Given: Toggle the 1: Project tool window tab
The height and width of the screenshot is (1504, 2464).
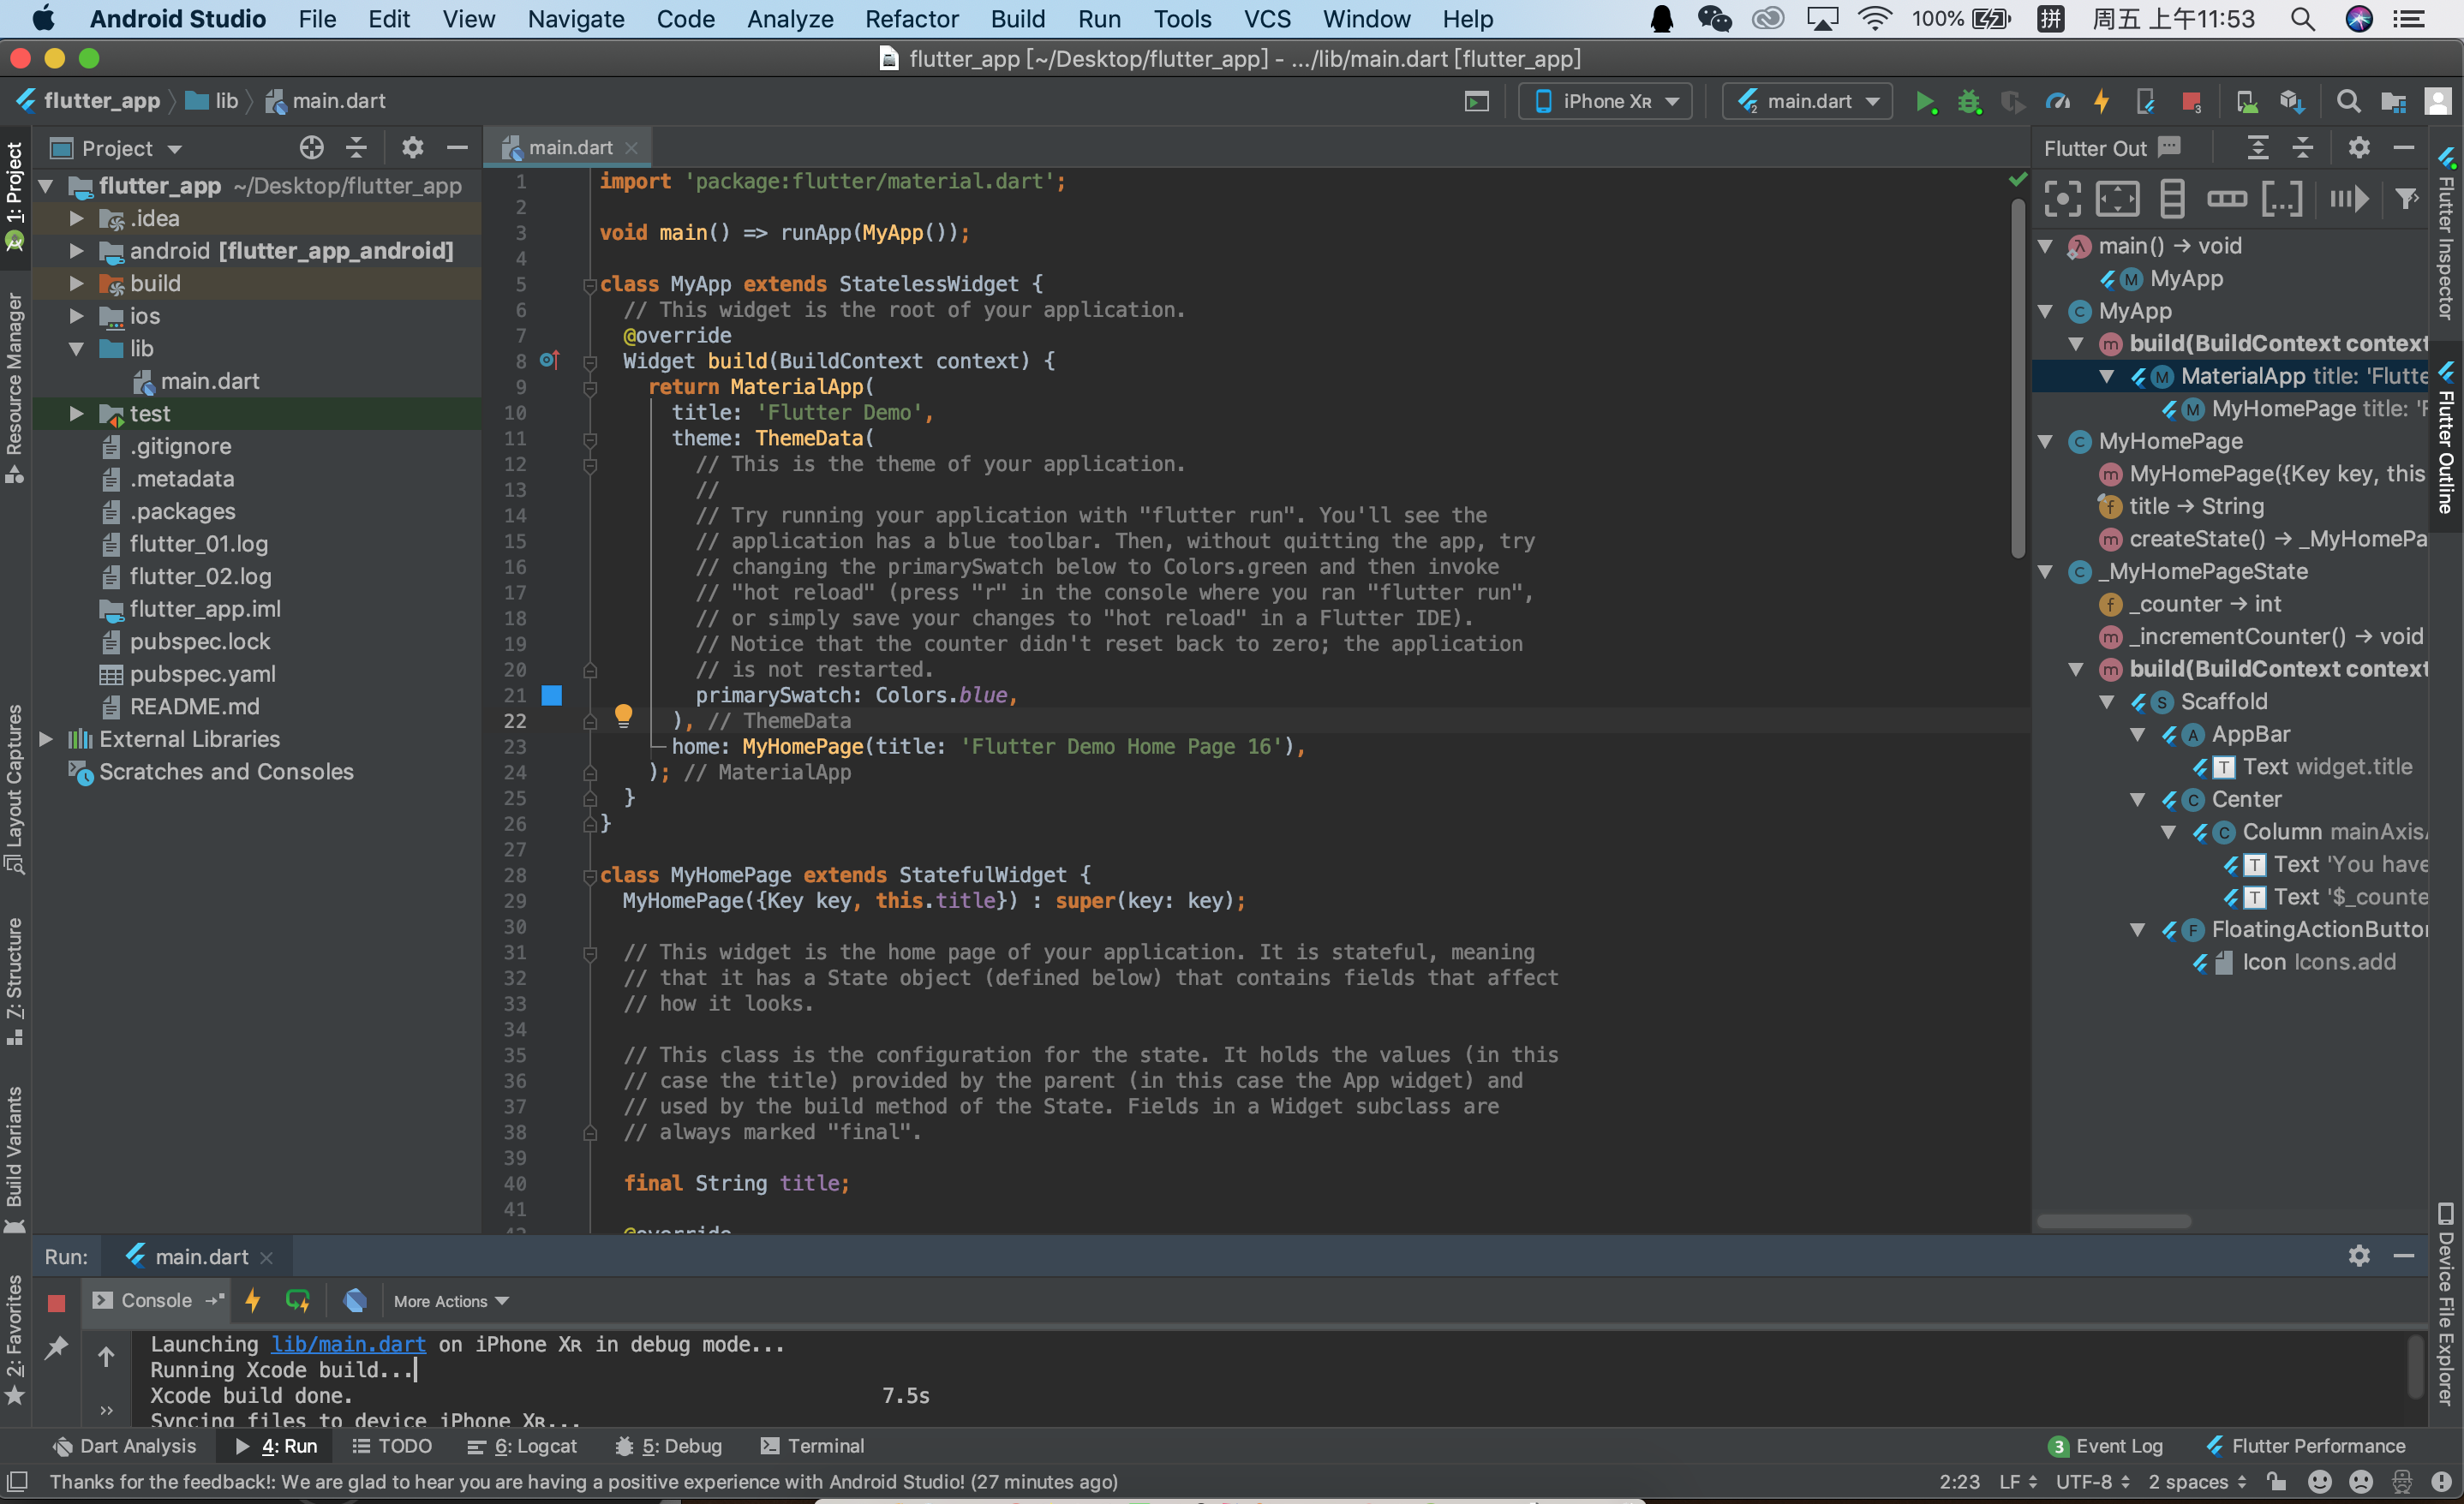Looking at the screenshot, I should [x=15, y=185].
